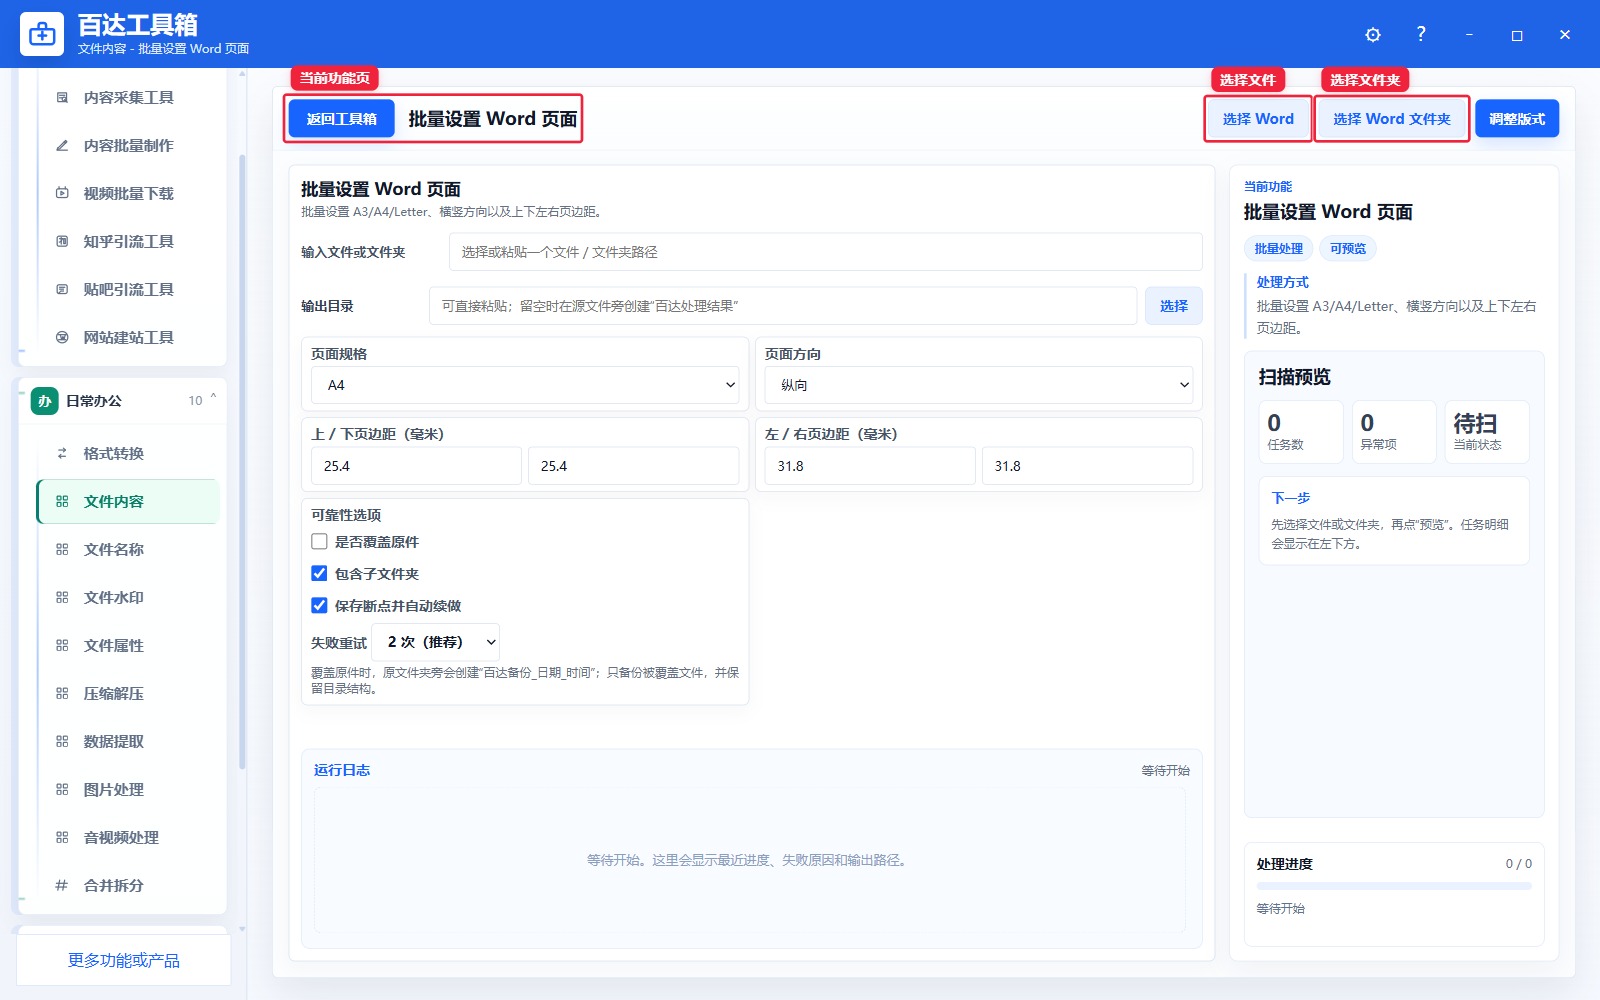Select 文件名称 in the sidebar

click(x=128, y=550)
